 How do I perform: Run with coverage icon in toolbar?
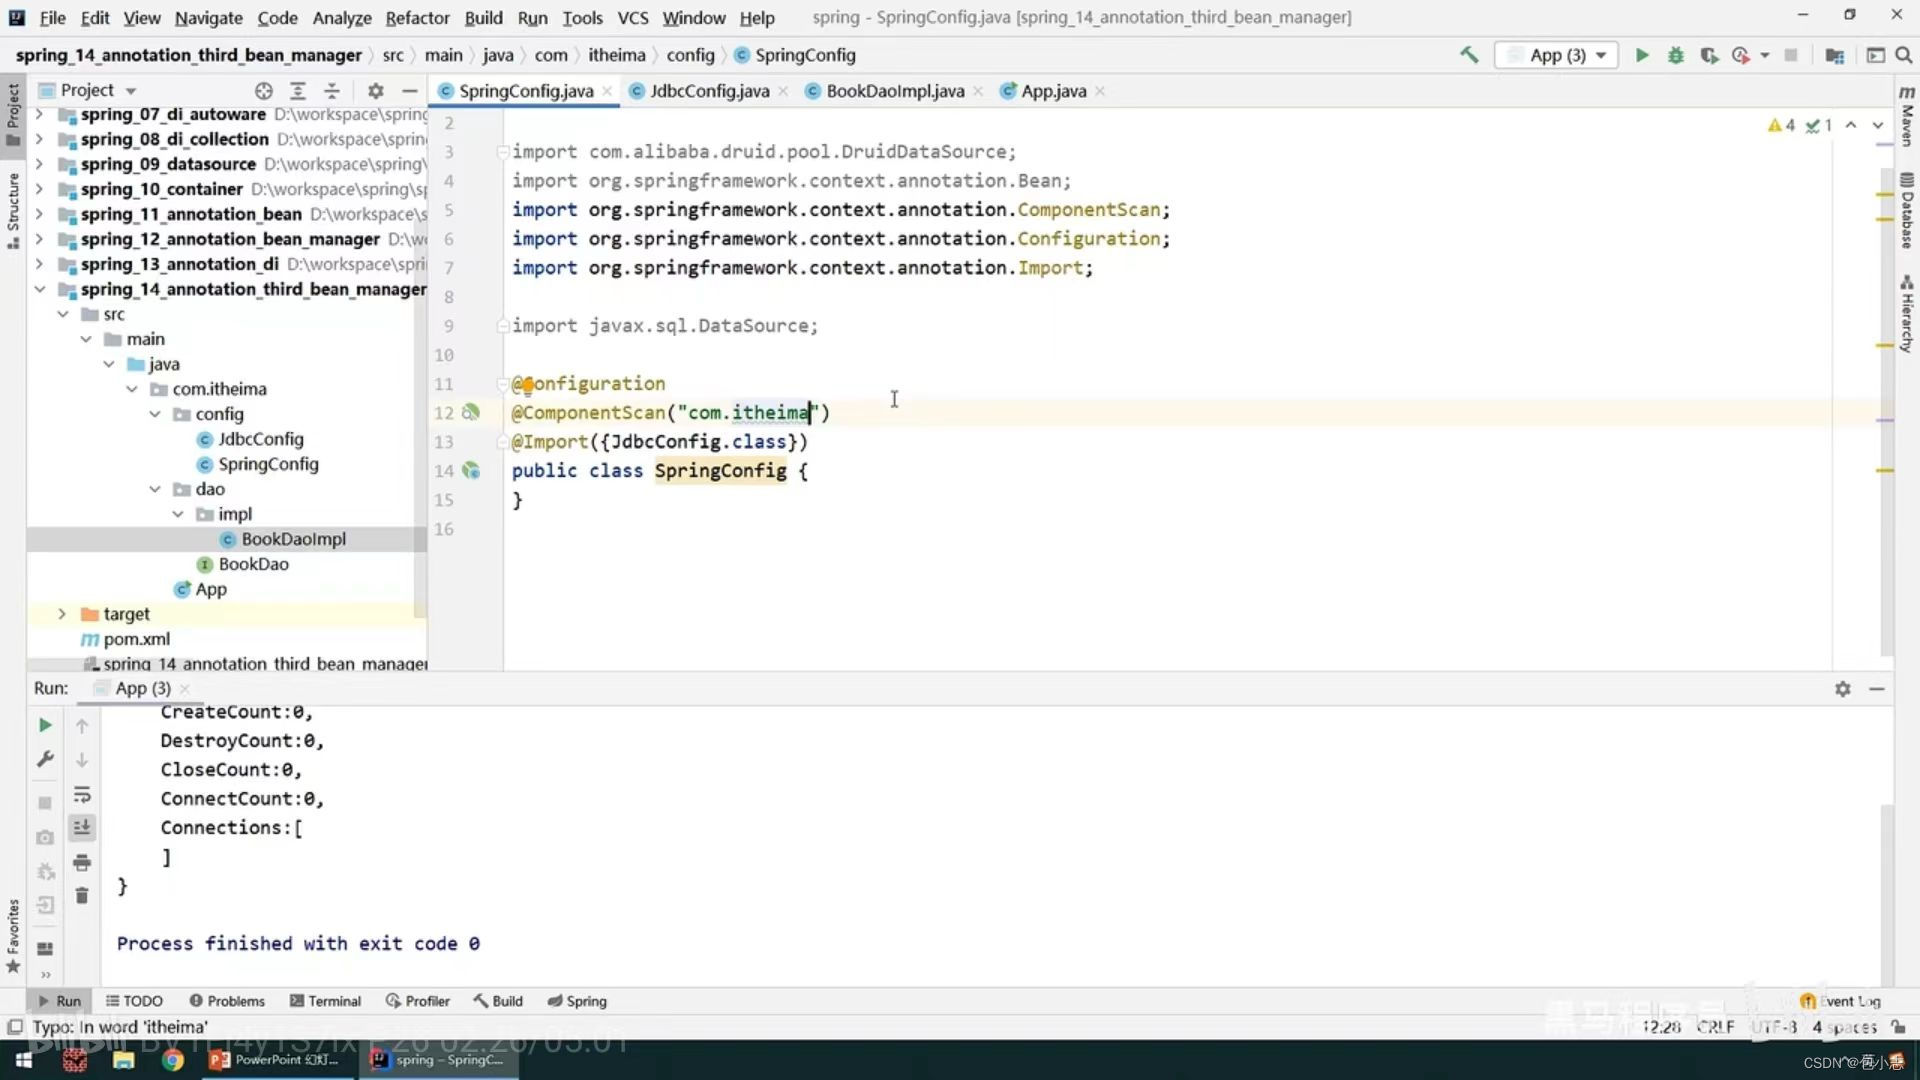(x=1709, y=55)
